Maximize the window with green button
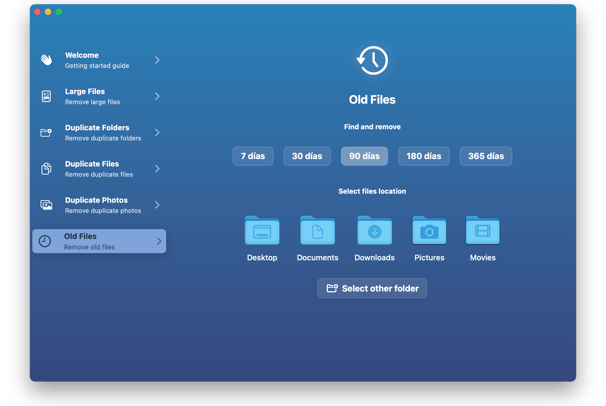Image resolution: width=606 pixels, height=406 pixels. coord(59,12)
